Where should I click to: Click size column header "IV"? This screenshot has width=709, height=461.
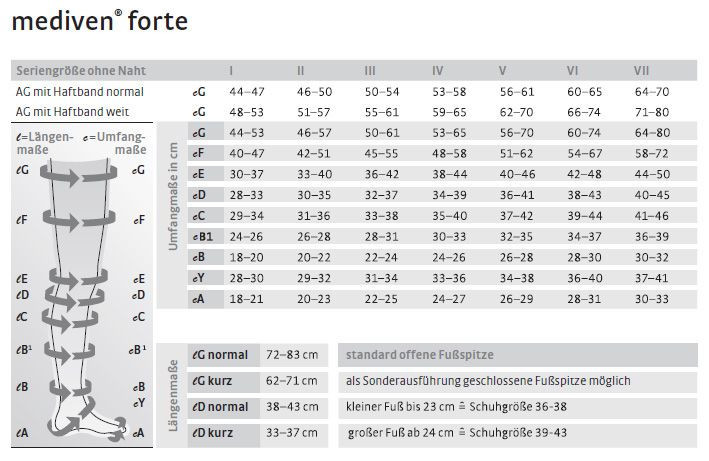437,71
